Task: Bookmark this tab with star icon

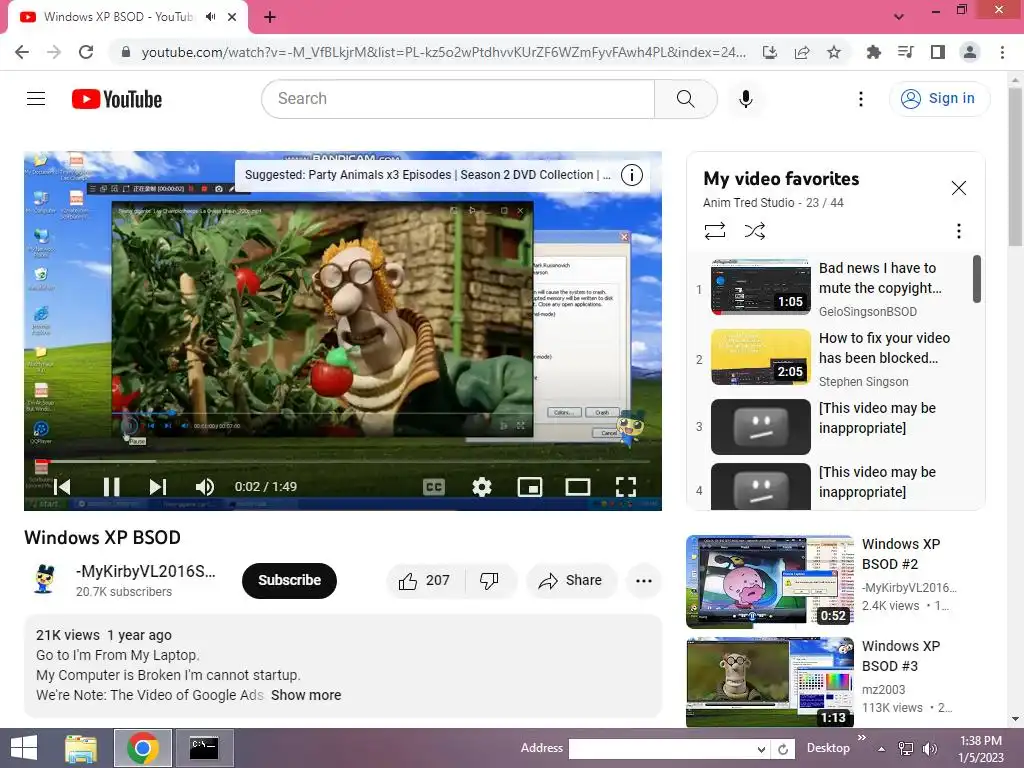Action: pyautogui.click(x=834, y=52)
